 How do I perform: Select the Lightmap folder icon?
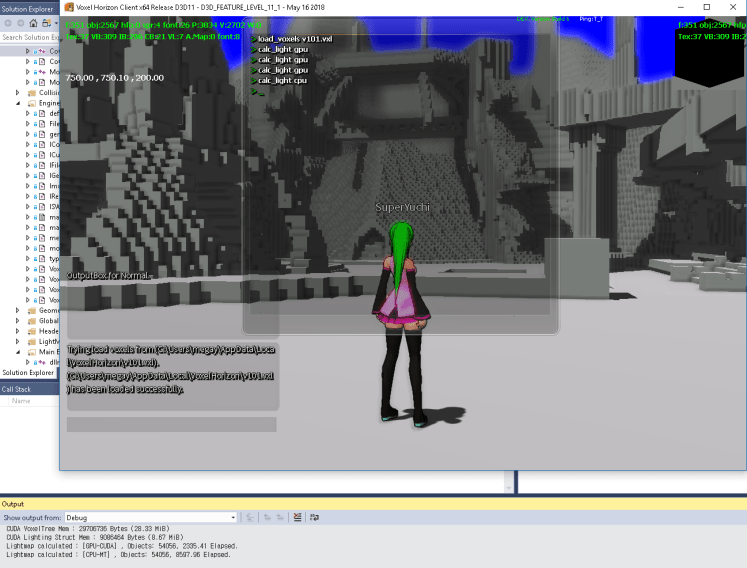coord(31,341)
